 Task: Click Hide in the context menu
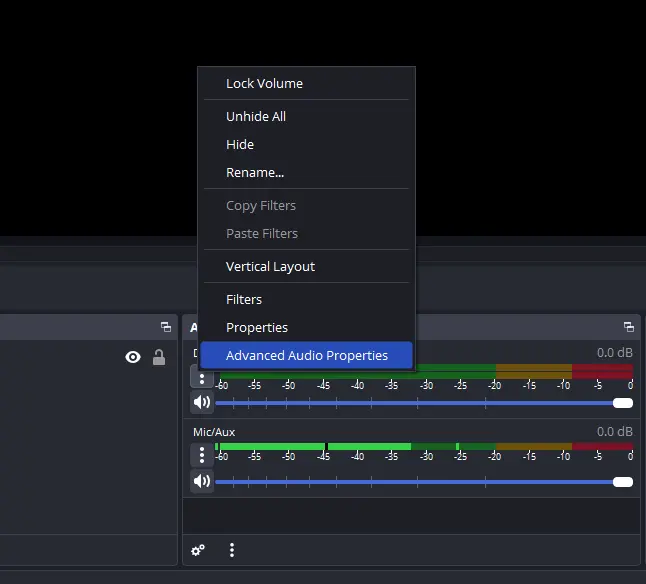pos(306,145)
